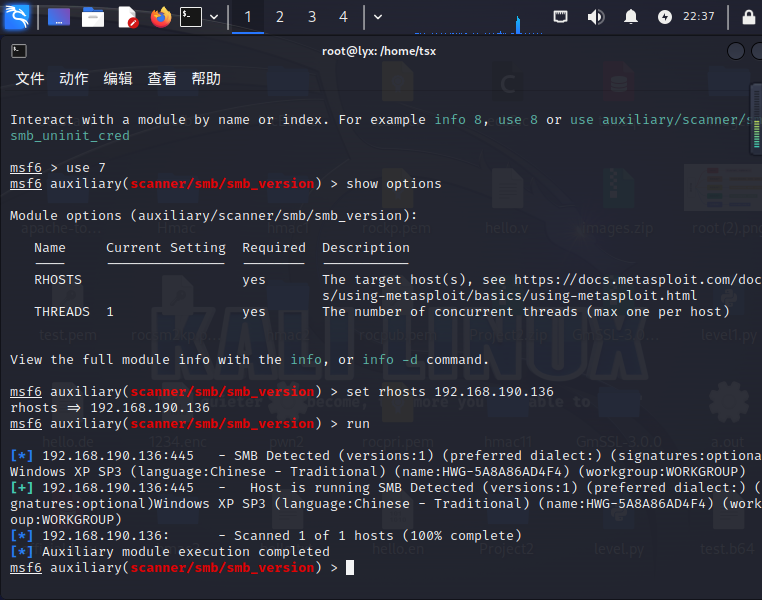The width and height of the screenshot is (762, 600).
Task: Switch to workspace 2
Action: click(280, 17)
